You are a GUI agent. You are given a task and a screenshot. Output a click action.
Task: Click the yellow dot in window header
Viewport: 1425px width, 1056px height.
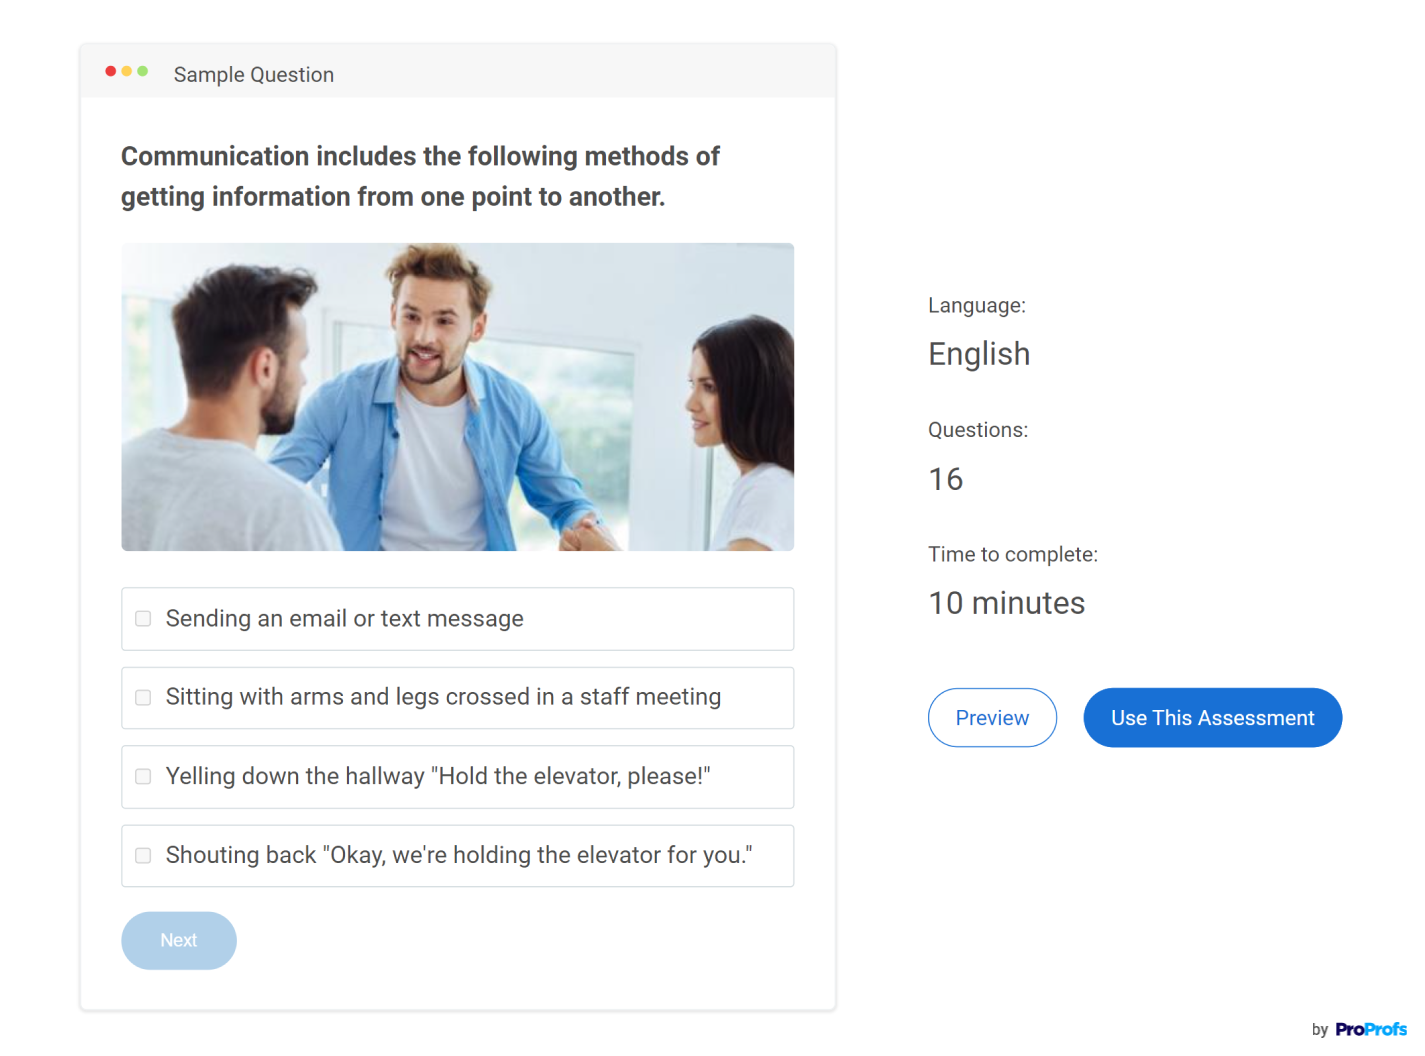click(127, 71)
